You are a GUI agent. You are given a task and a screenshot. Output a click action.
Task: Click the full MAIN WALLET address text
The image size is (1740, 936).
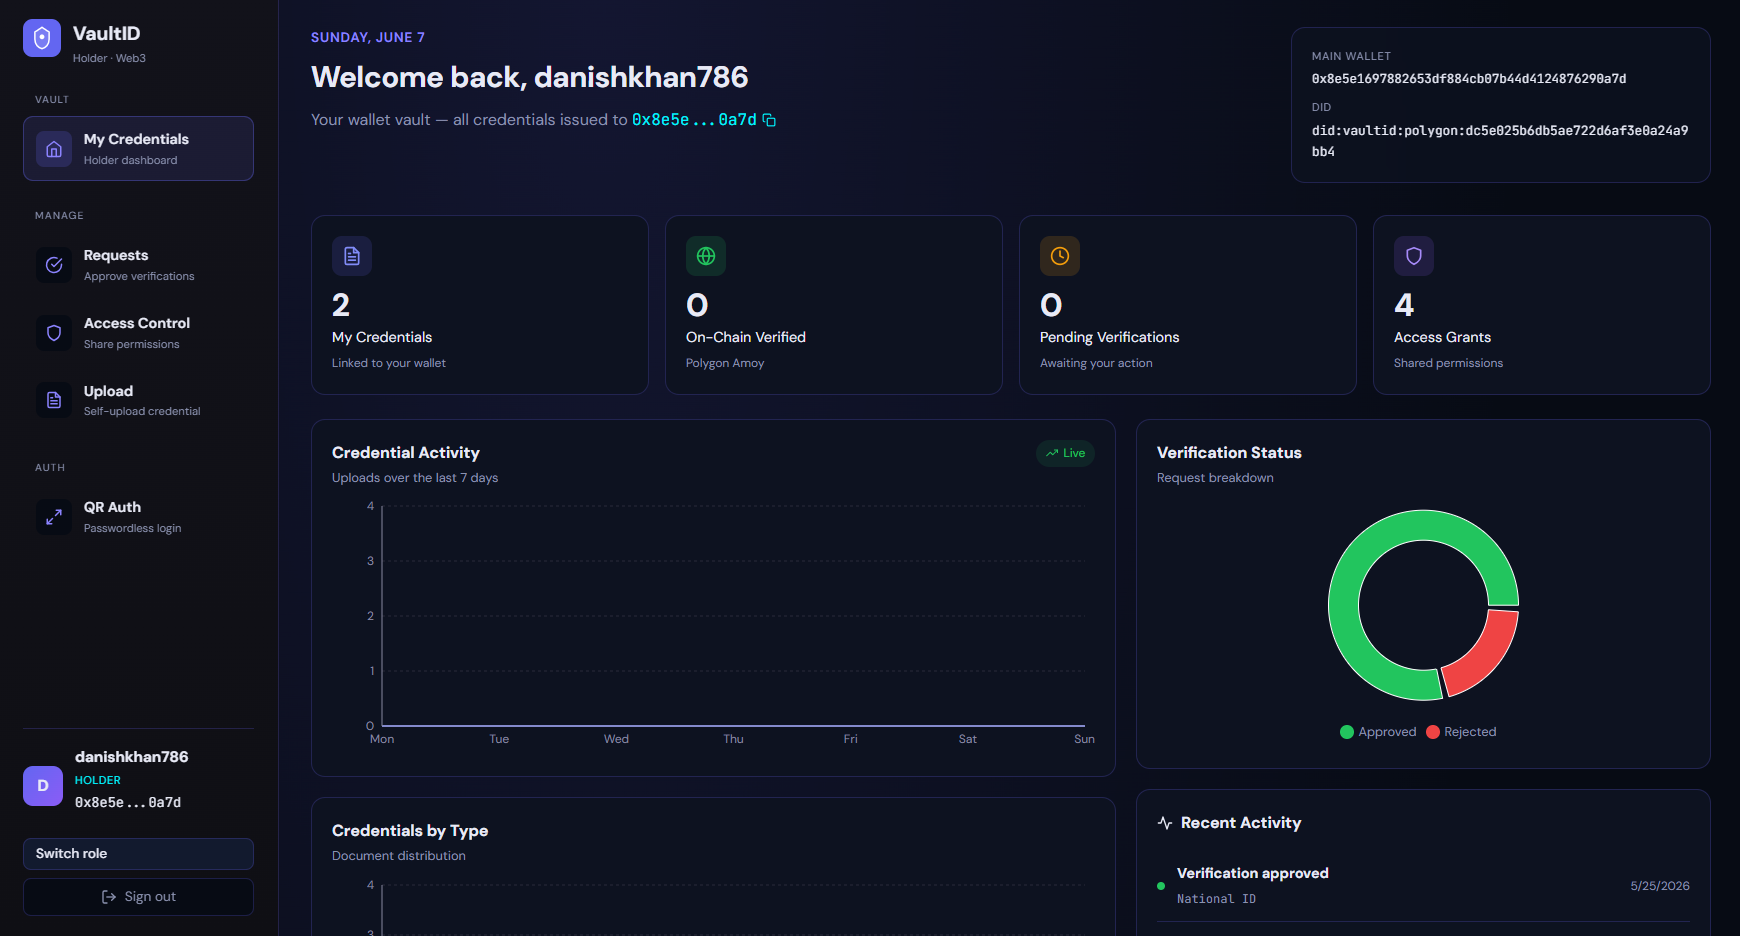click(x=1469, y=79)
